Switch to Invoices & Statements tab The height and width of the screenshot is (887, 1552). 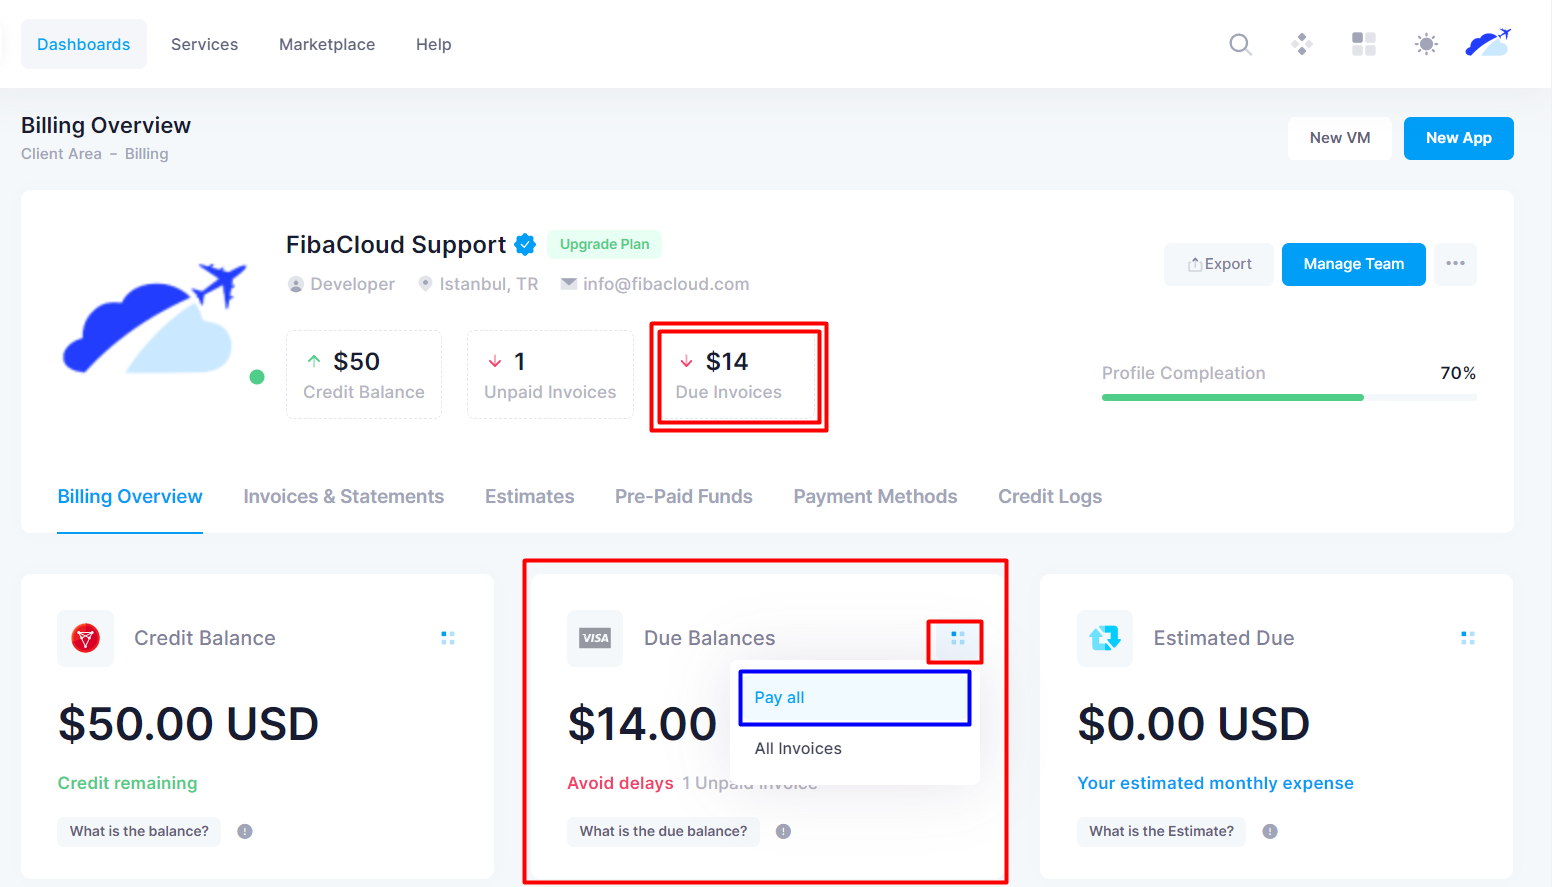pos(344,497)
